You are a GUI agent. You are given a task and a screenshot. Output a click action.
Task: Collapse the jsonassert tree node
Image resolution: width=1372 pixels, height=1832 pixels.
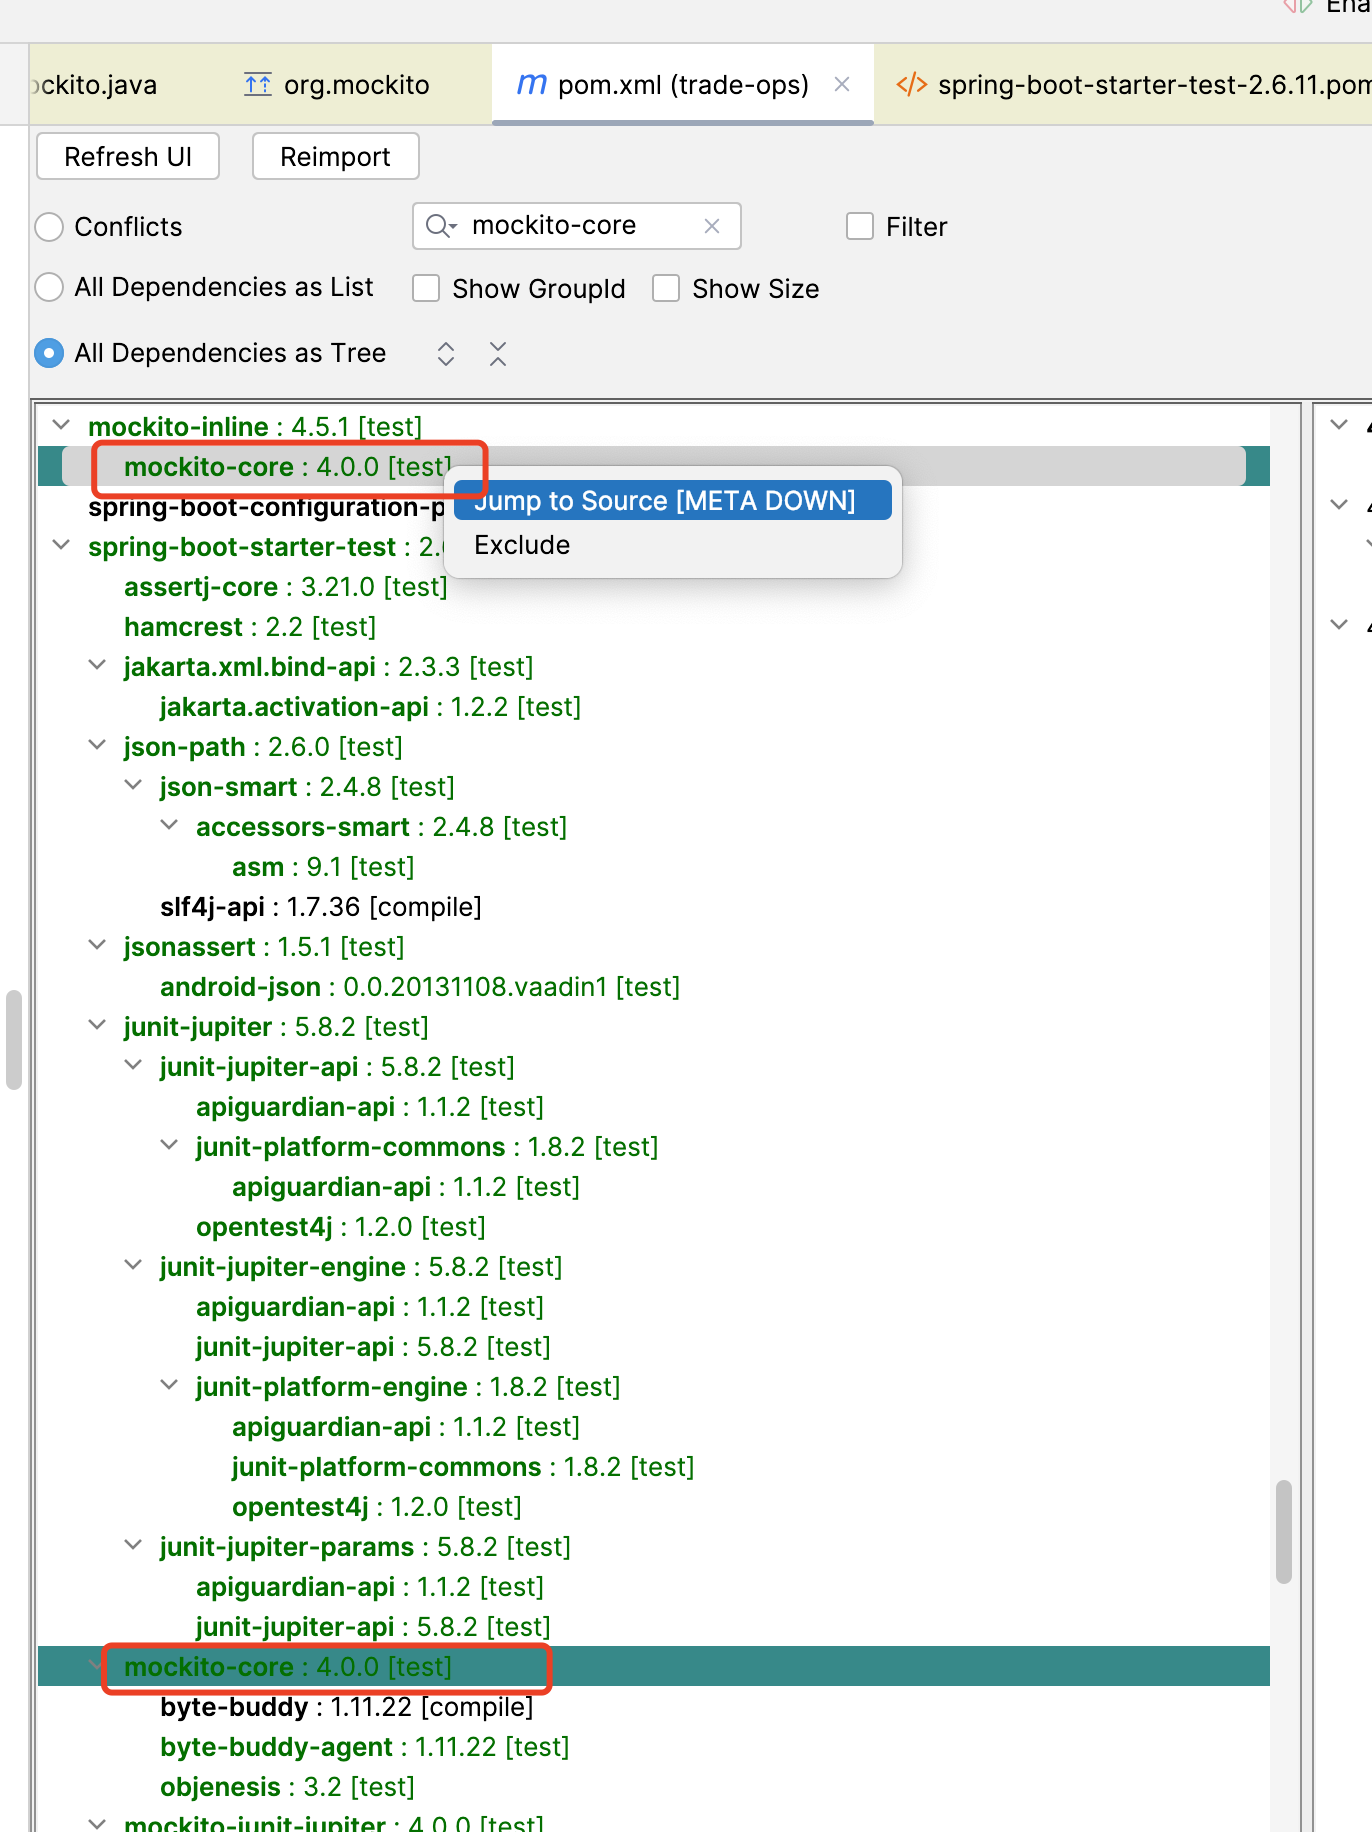(x=98, y=946)
